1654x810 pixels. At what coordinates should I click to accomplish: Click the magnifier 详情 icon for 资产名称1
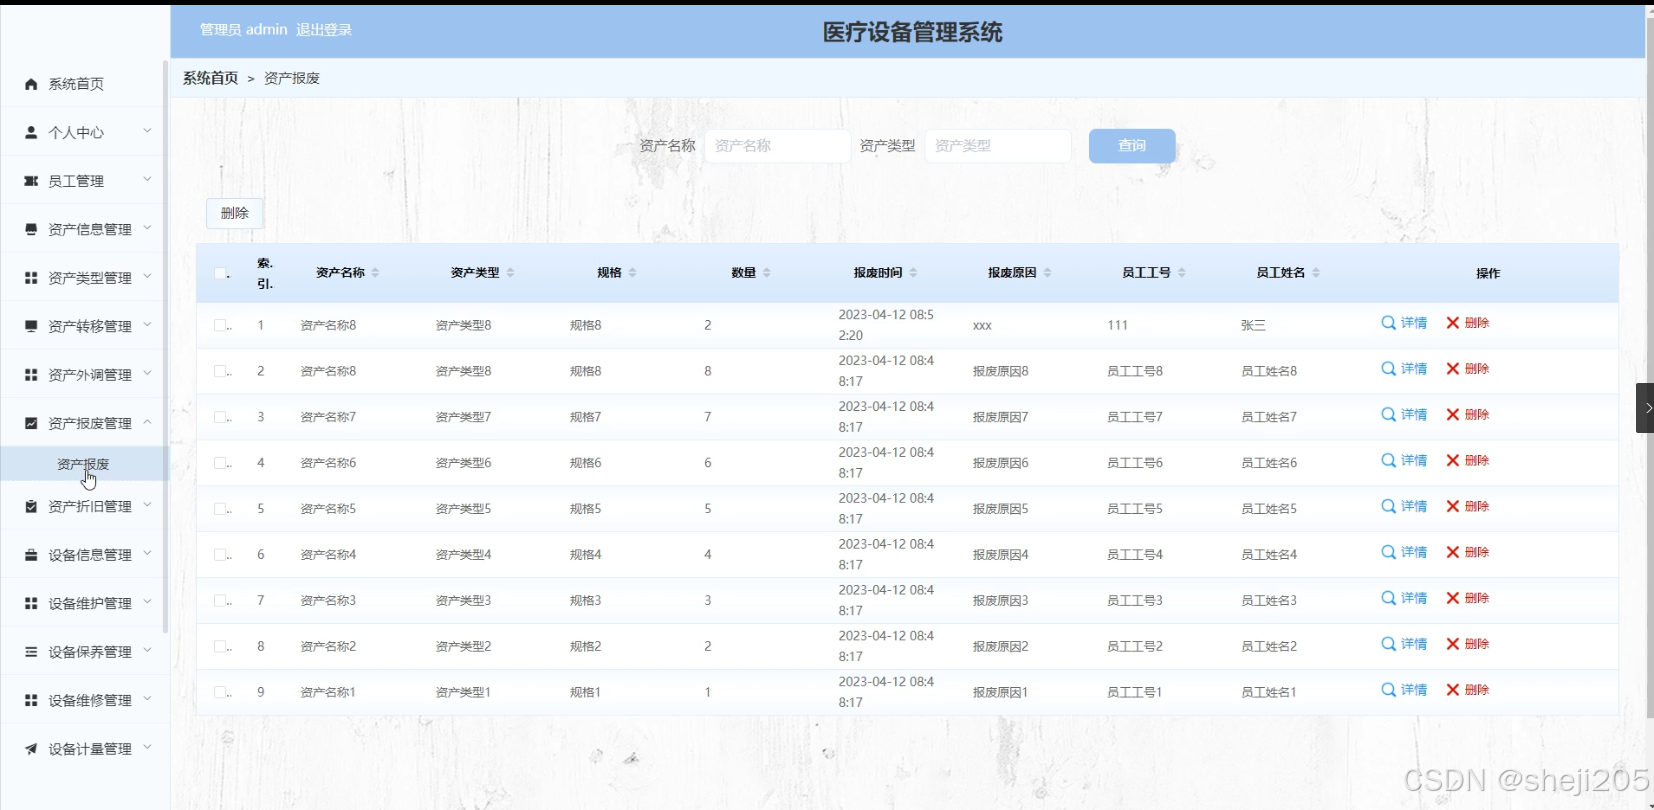(1388, 691)
